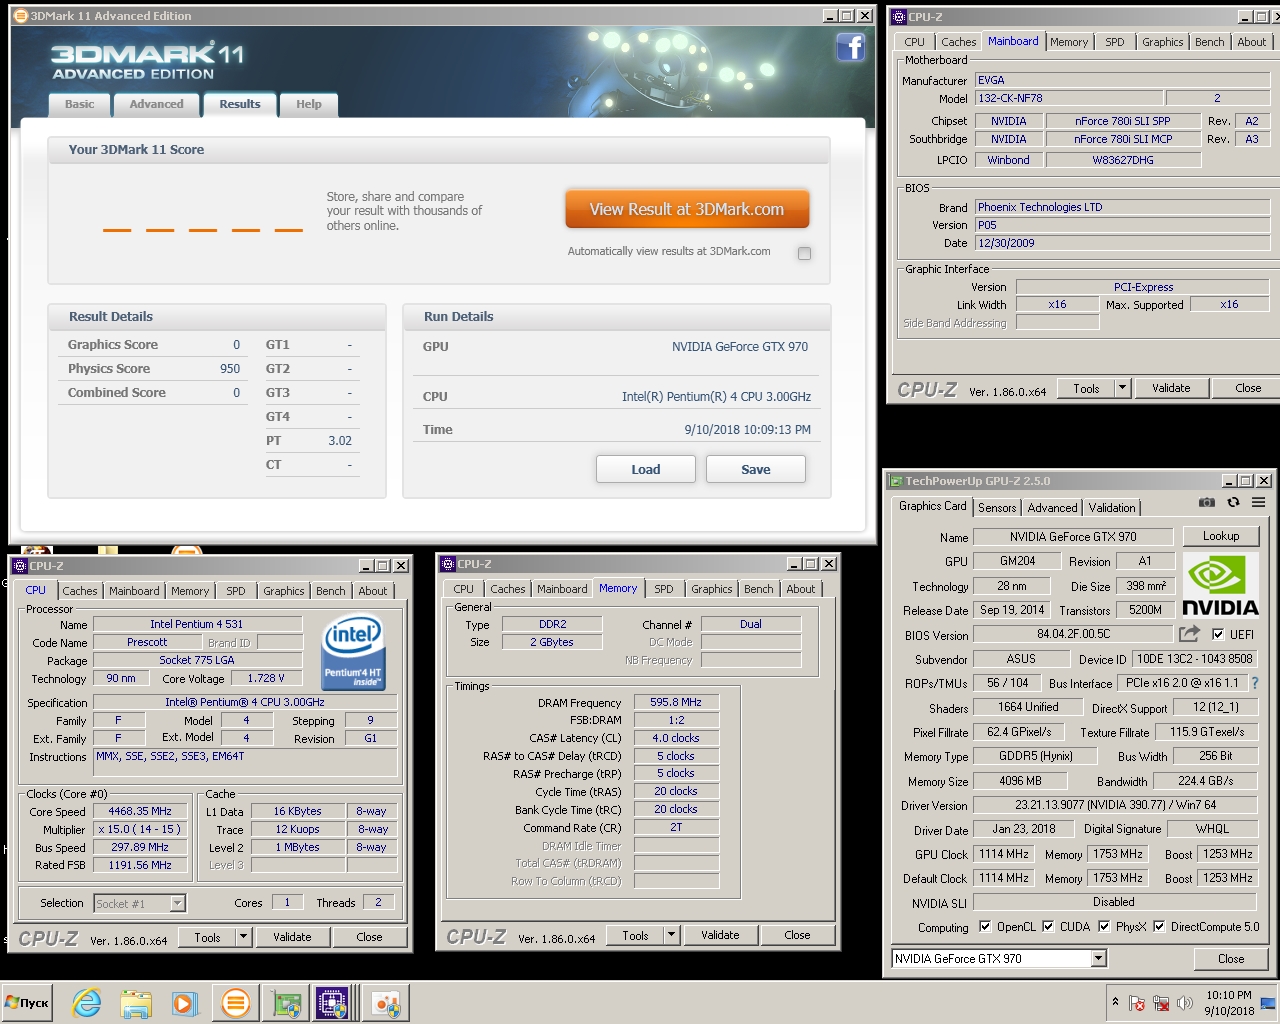The width and height of the screenshot is (1280, 1024).
Task: Toggle the CUDA checkbox
Action: click(1048, 926)
